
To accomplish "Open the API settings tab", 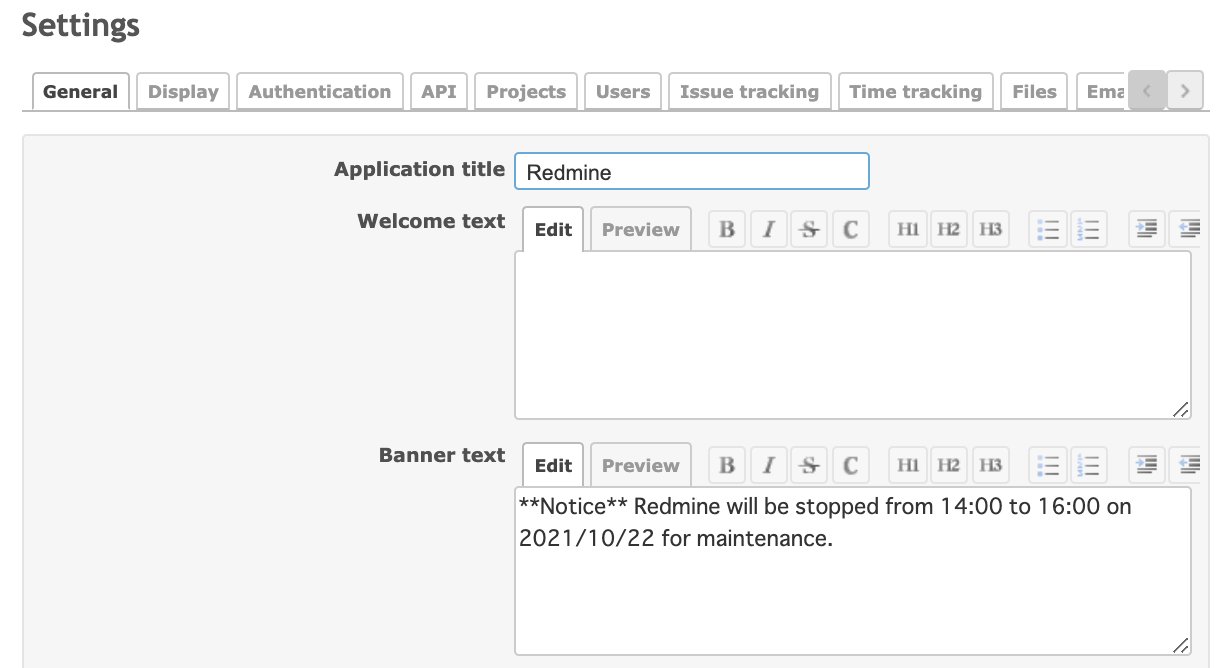I will pyautogui.click(x=439, y=92).
